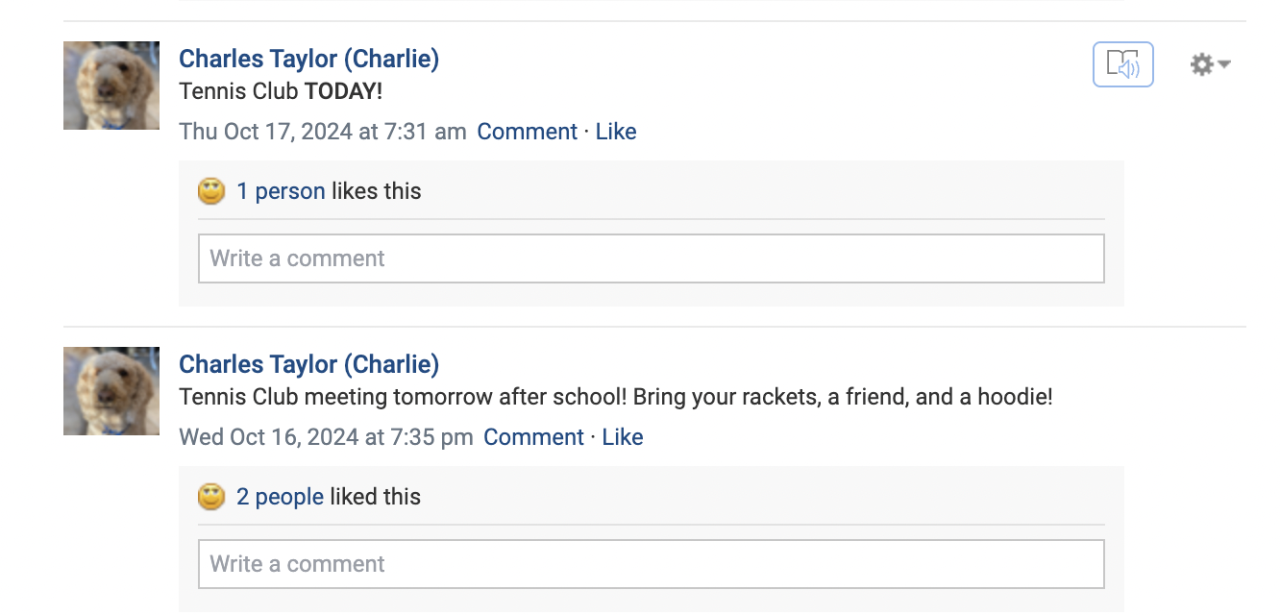
Task: Open Charles Taylor's profile from the meeting tomorrow post
Action: click(x=308, y=364)
